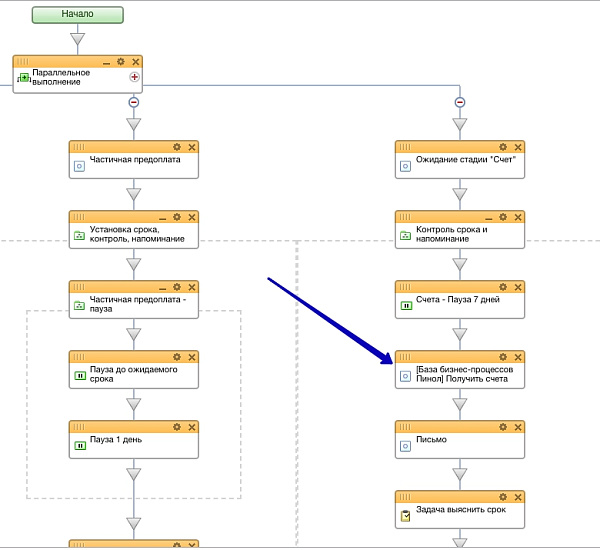
Task: Click clipboard icon of Задача выяснить срок
Action: click(405, 516)
